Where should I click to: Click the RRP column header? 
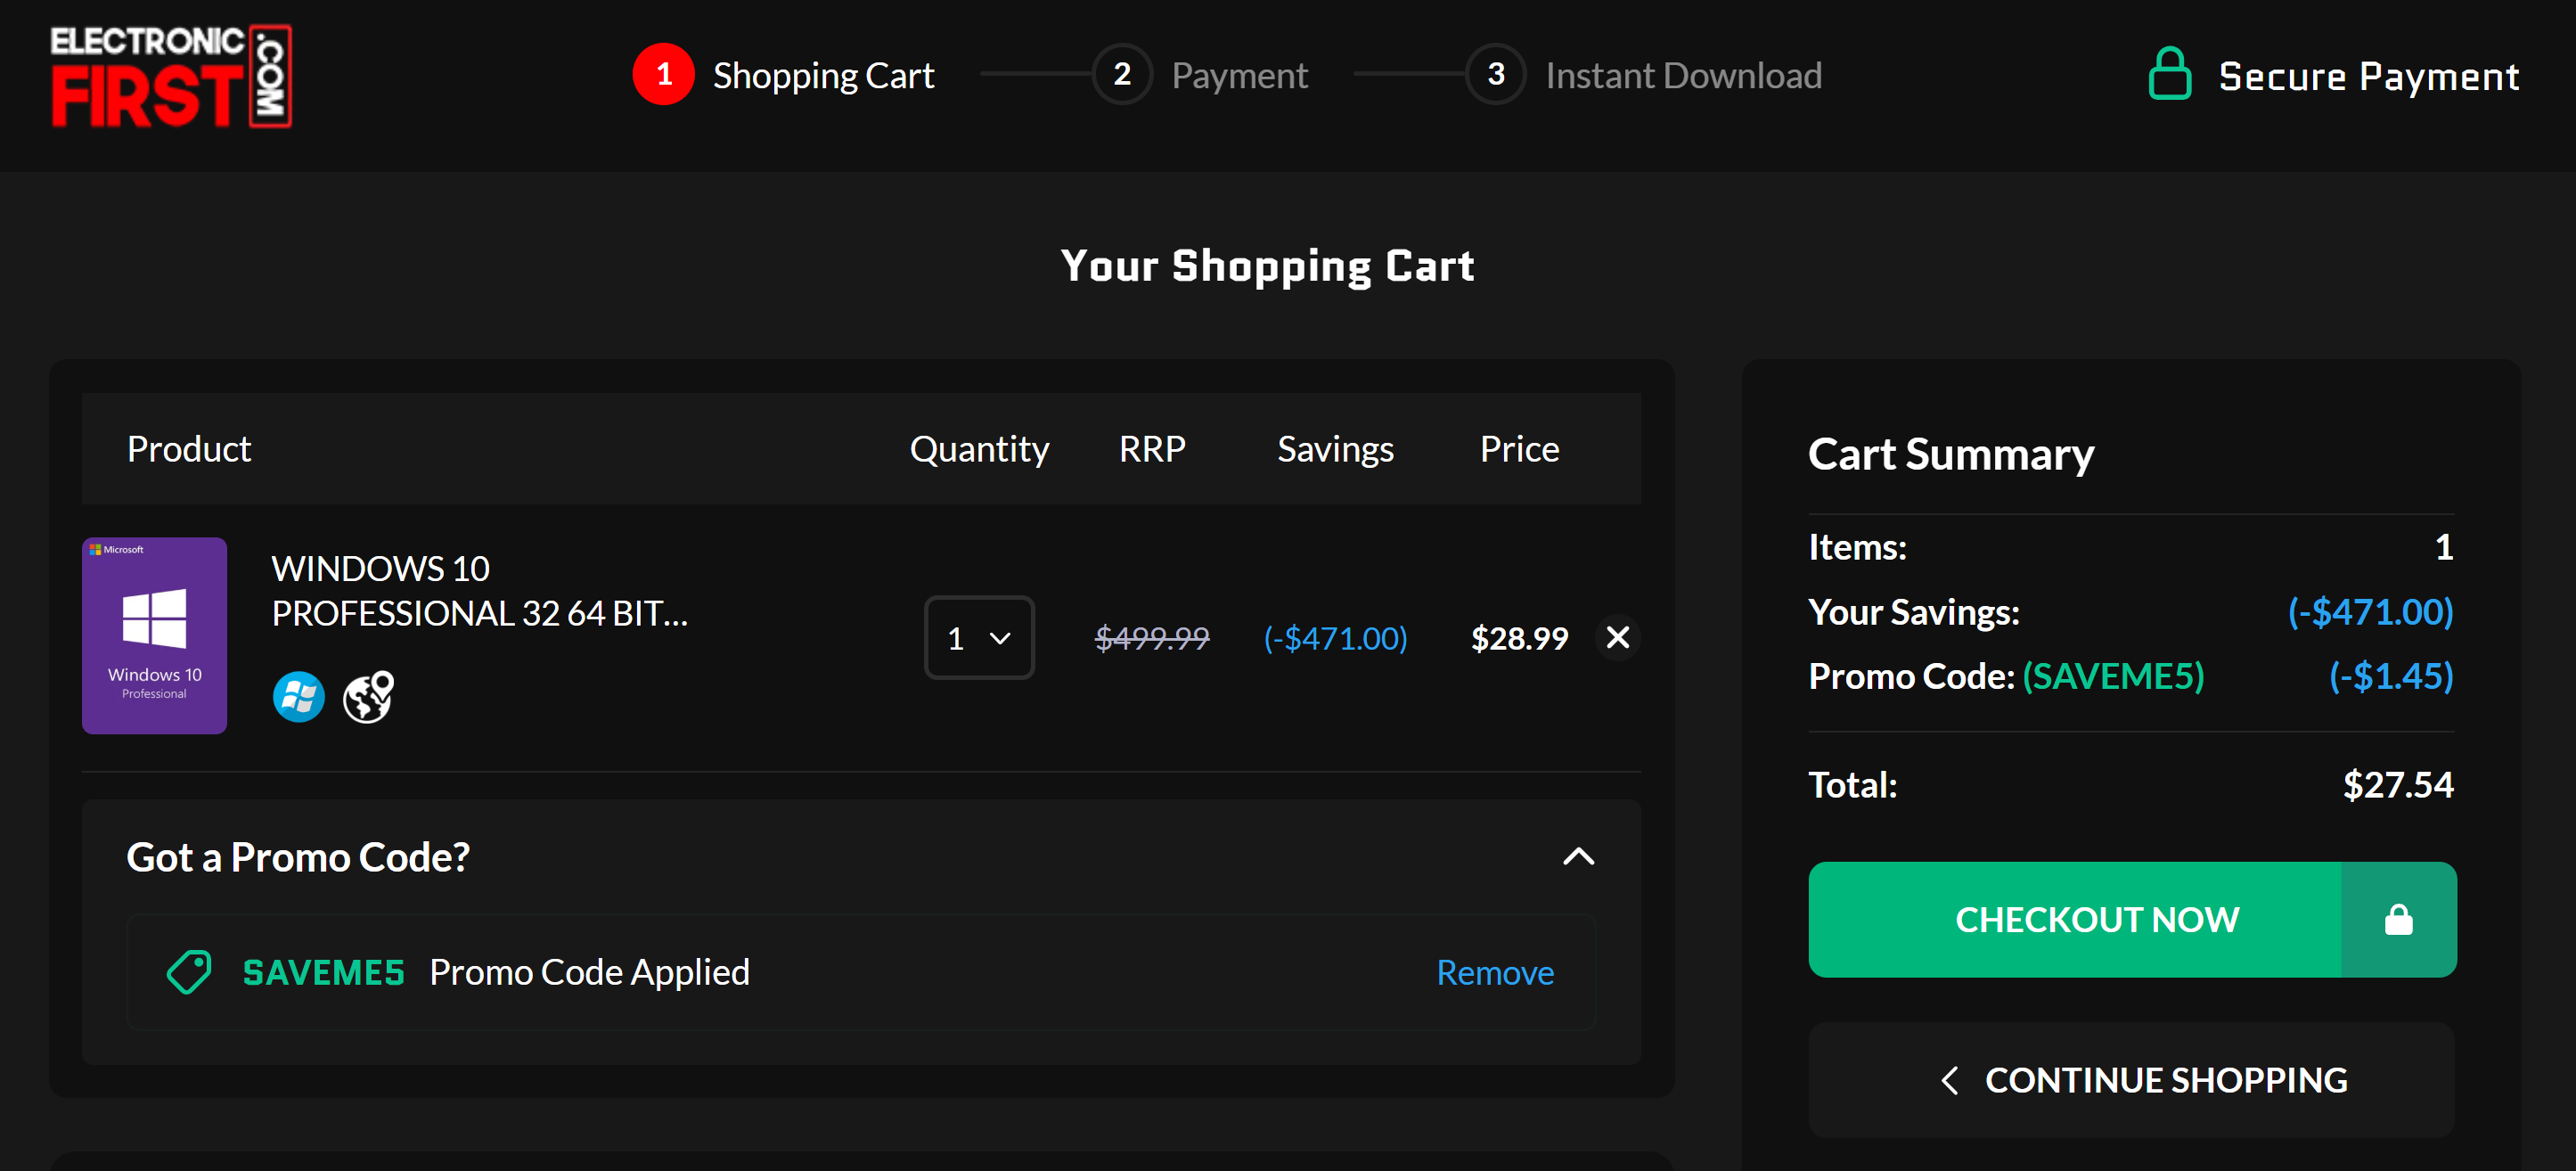pyautogui.click(x=1152, y=449)
